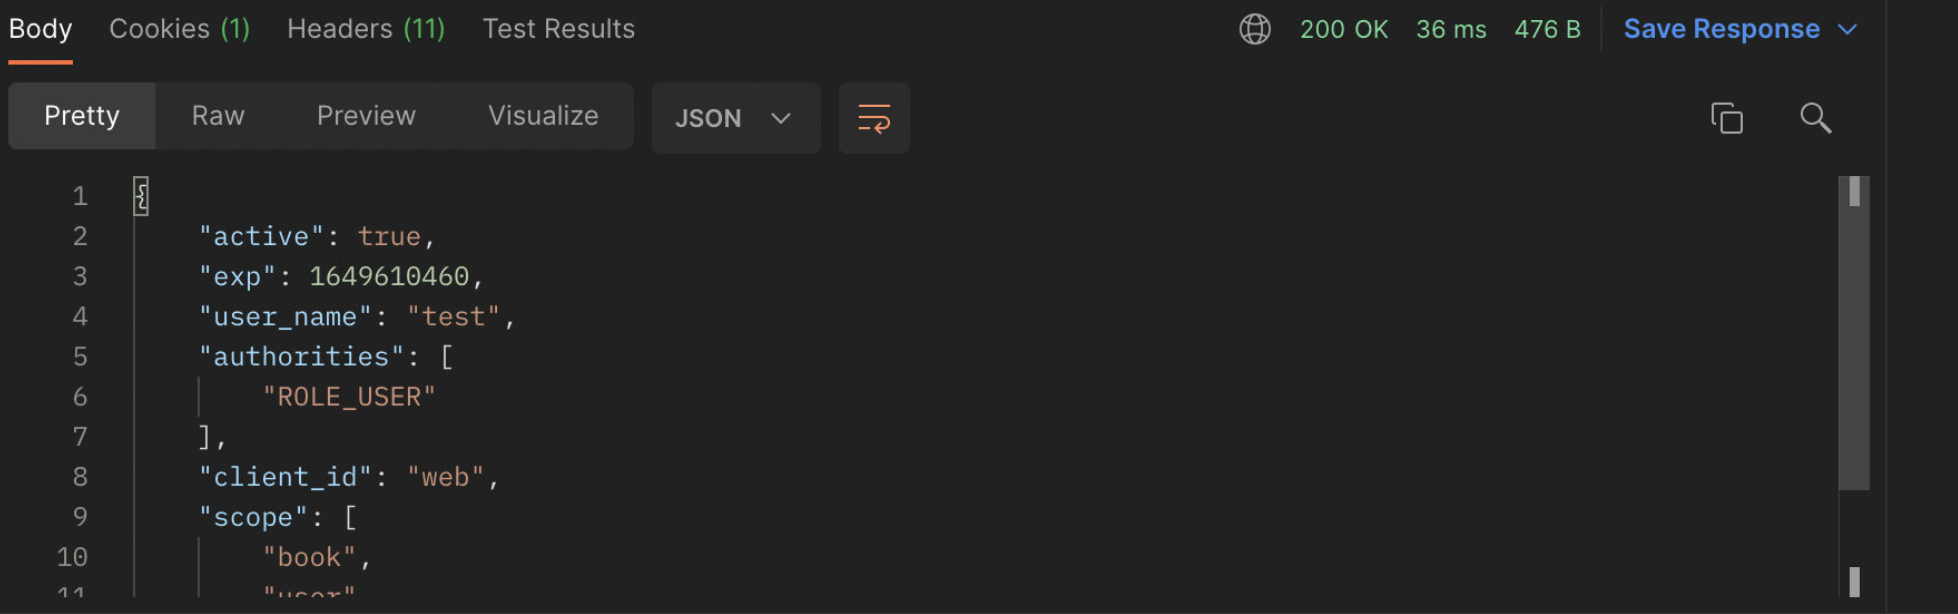Screen dimensions: 1958x614
Task: Select the Pretty view mode
Action: click(x=82, y=116)
